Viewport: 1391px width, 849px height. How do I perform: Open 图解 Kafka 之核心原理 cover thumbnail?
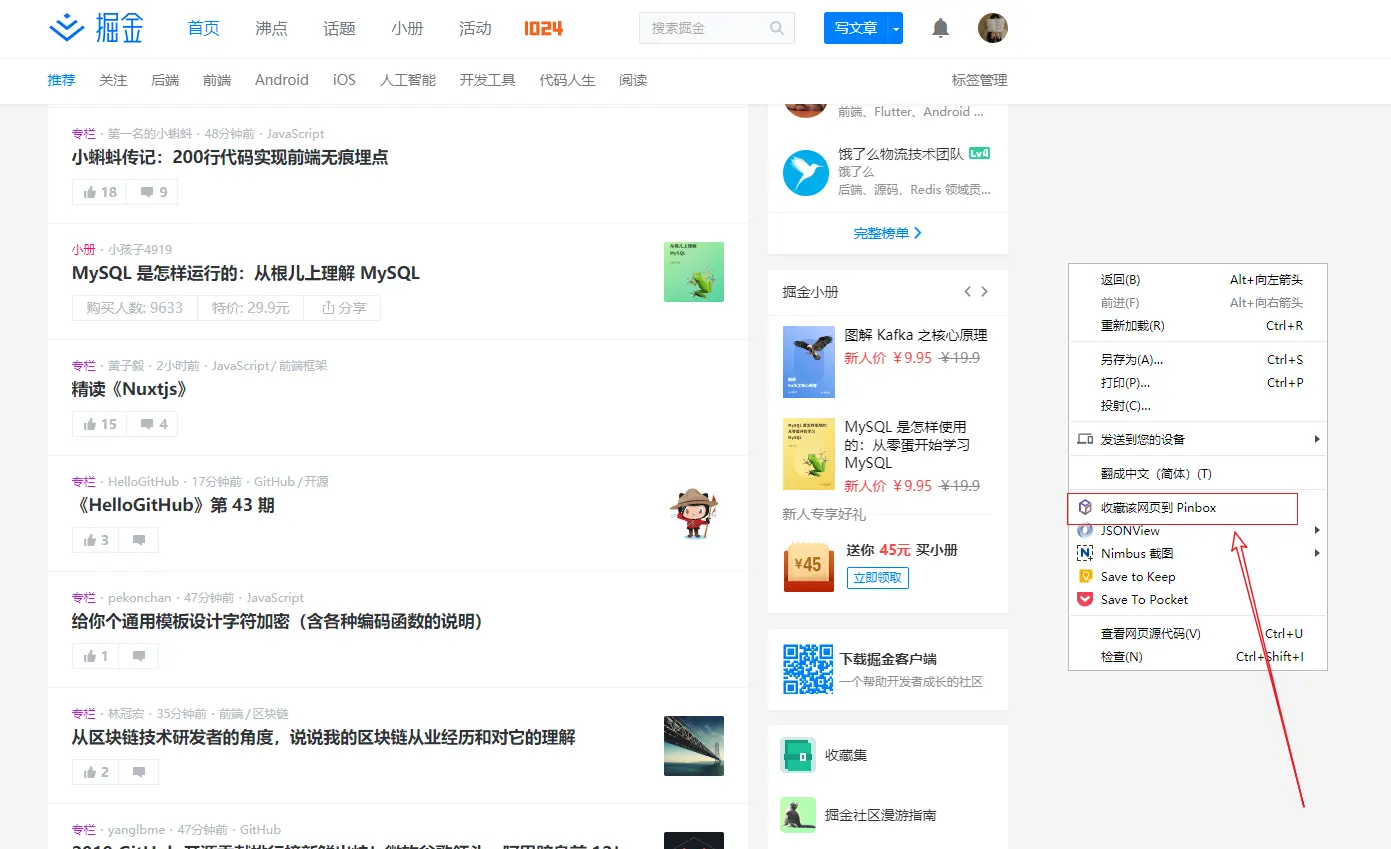point(808,362)
